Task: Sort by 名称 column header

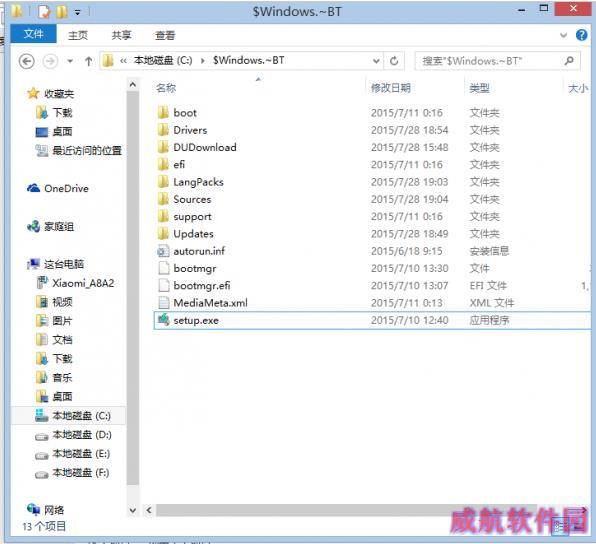Action: (x=166, y=88)
